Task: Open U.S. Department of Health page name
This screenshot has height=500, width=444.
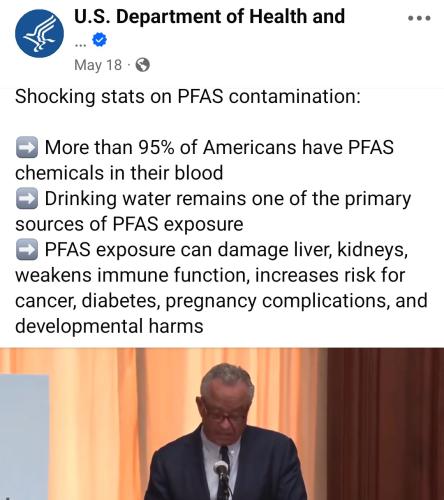Action: 209,16
